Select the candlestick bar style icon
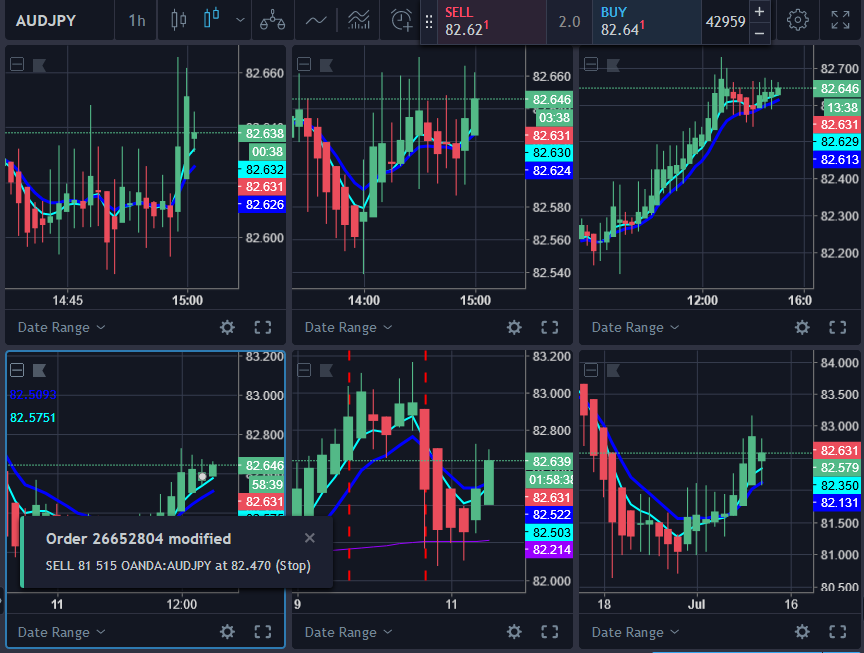 point(211,19)
